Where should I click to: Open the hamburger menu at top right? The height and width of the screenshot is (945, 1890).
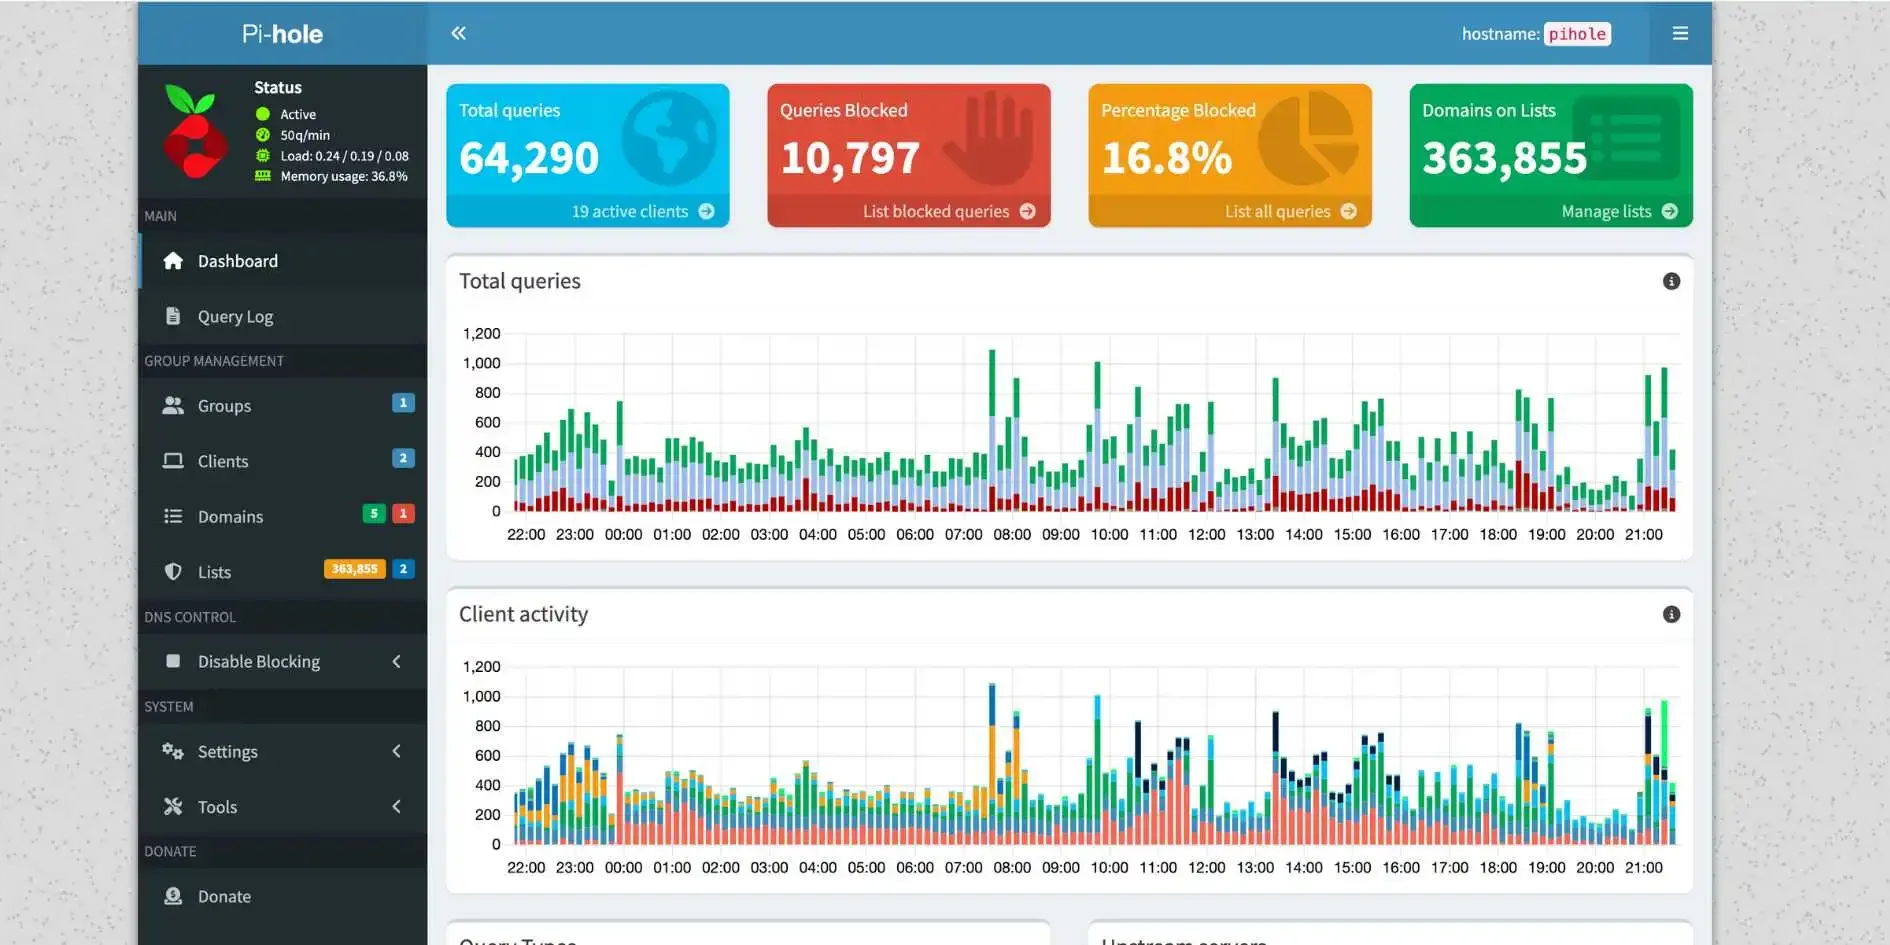tap(1679, 33)
